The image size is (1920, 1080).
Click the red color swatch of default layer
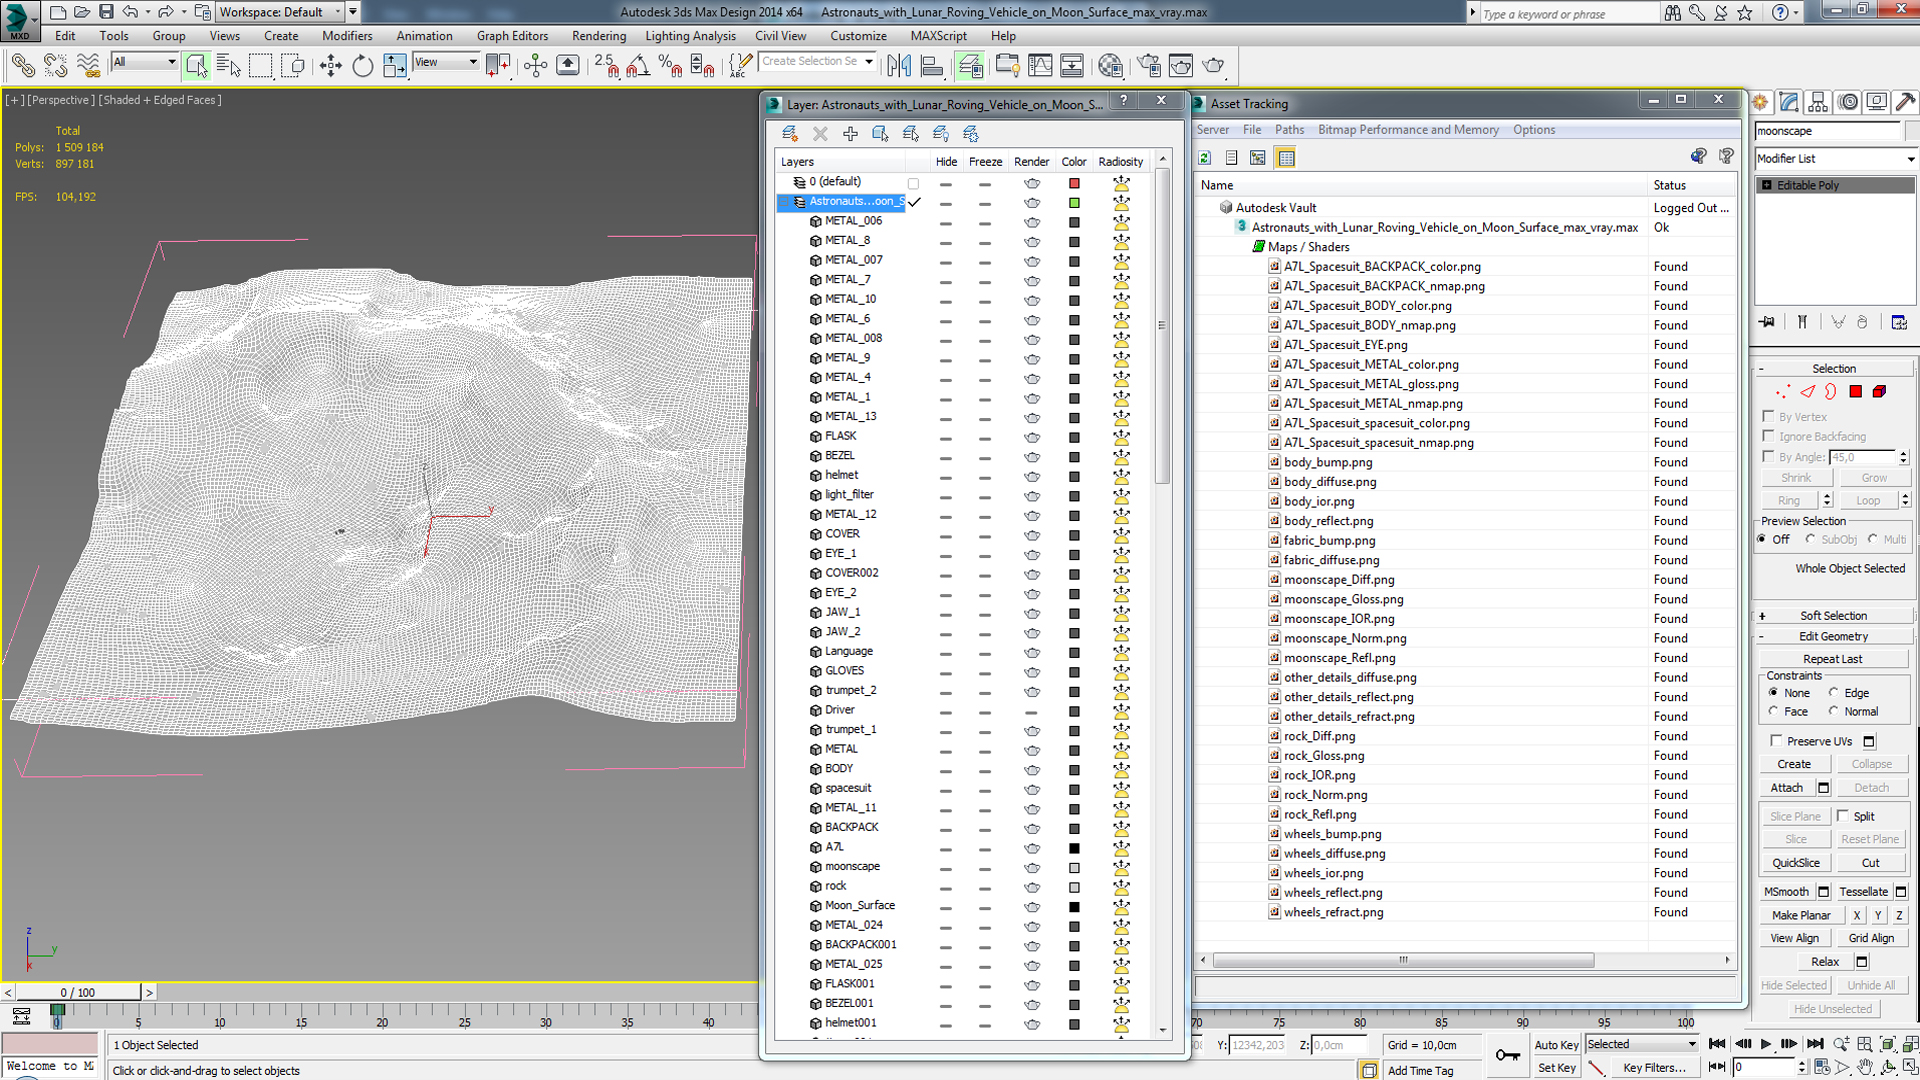1074,183
